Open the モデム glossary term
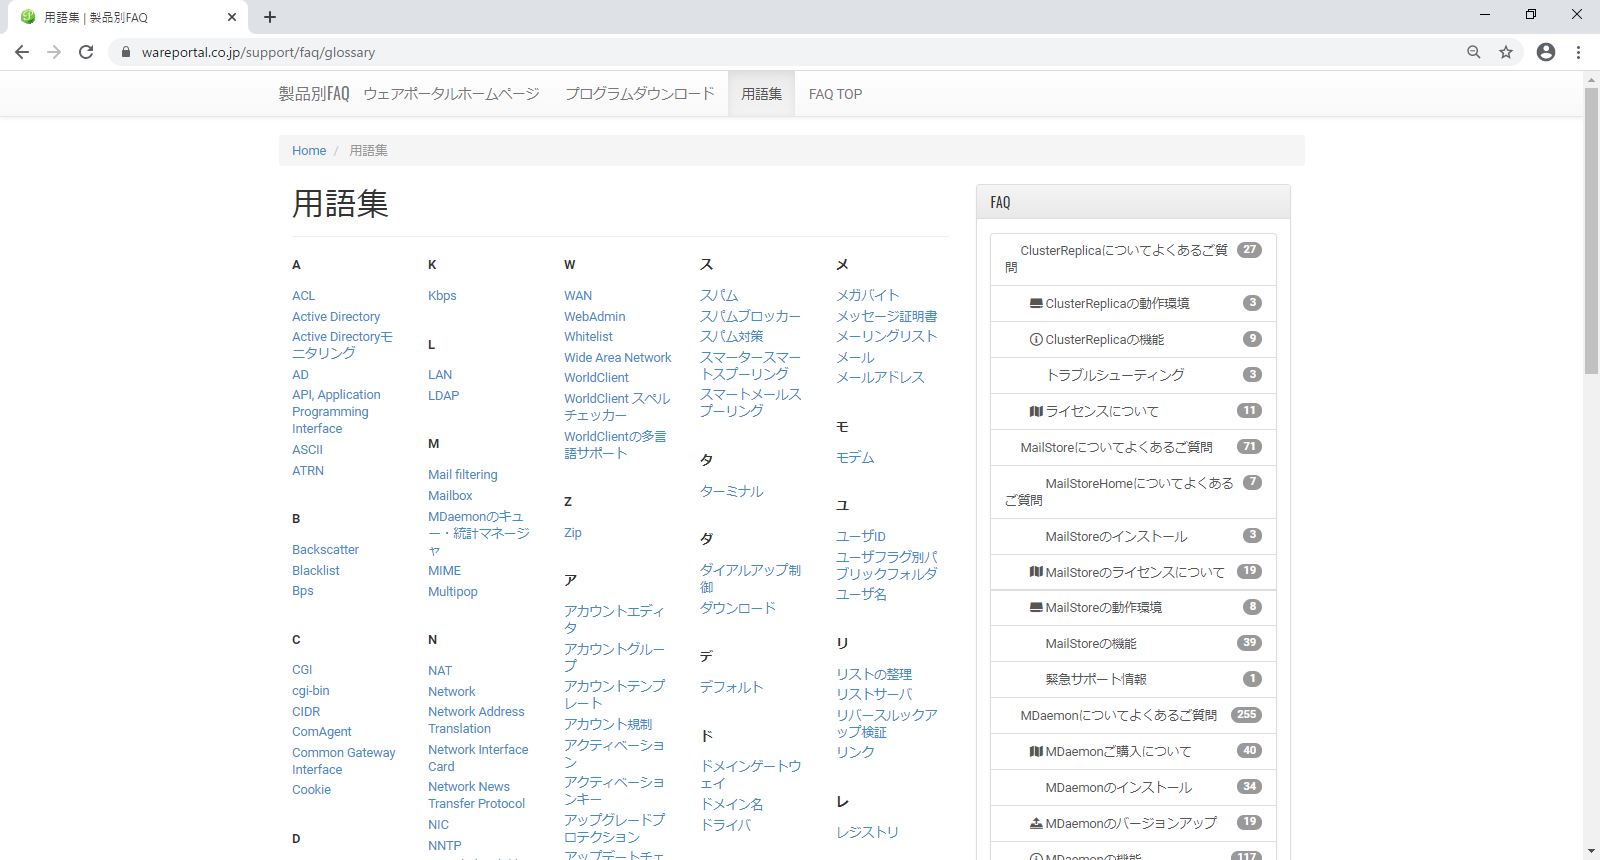The height and width of the screenshot is (860, 1600). click(x=855, y=458)
